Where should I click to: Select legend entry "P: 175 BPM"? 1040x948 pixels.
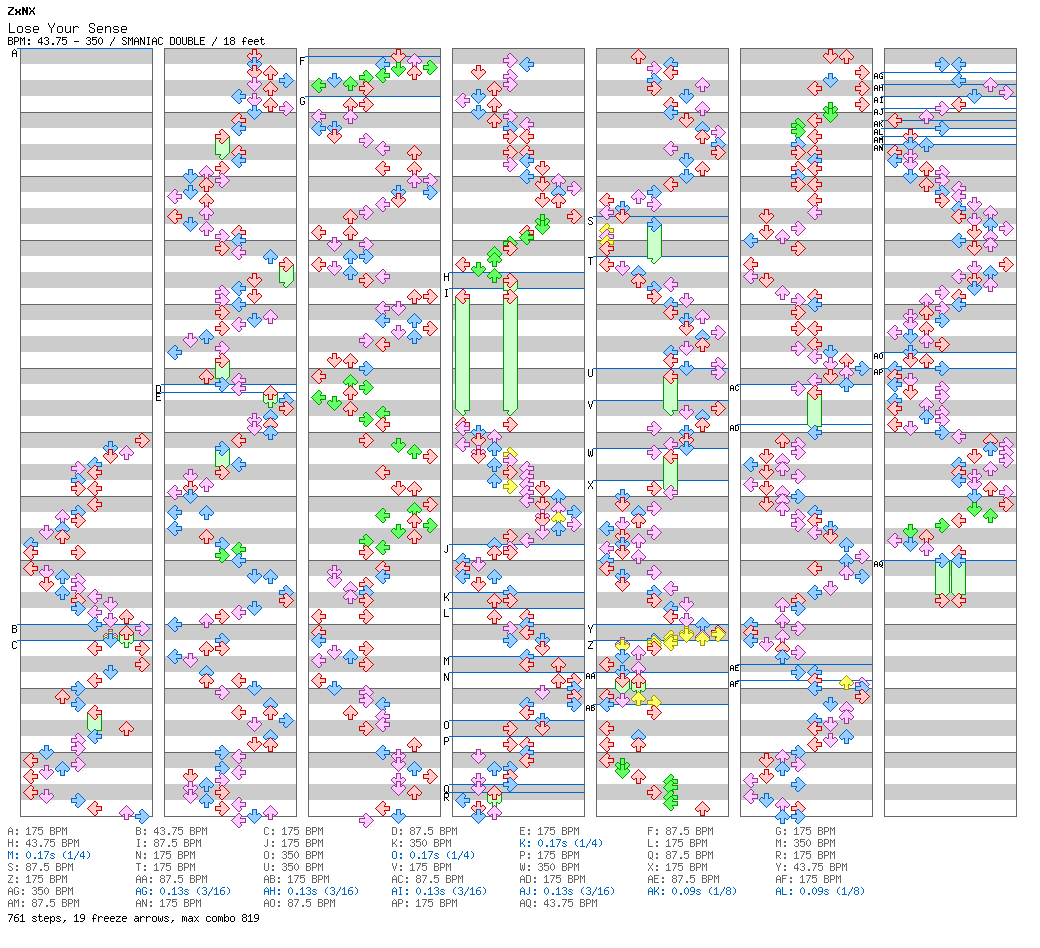point(549,855)
